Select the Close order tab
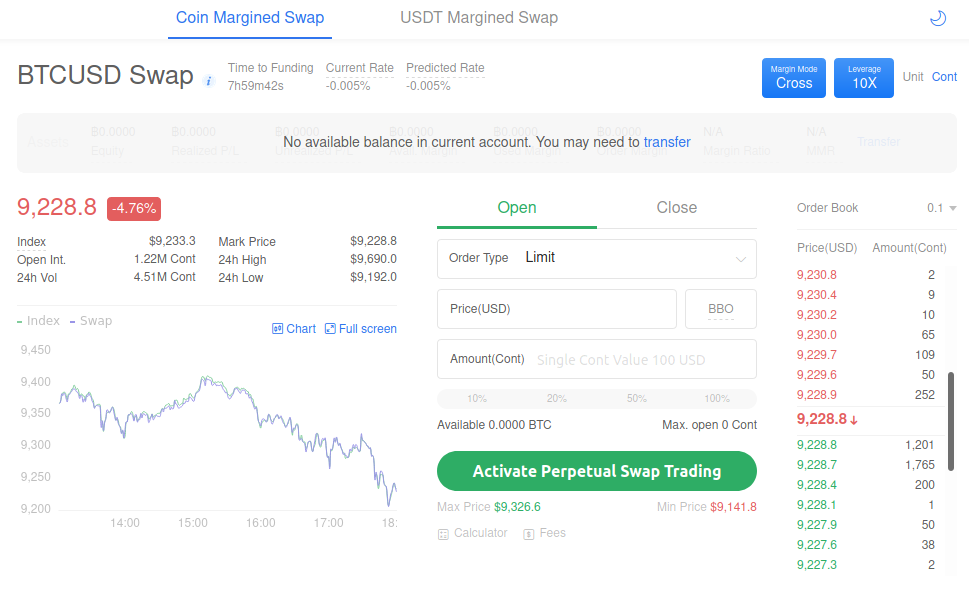The width and height of the screenshot is (969, 589). 677,208
